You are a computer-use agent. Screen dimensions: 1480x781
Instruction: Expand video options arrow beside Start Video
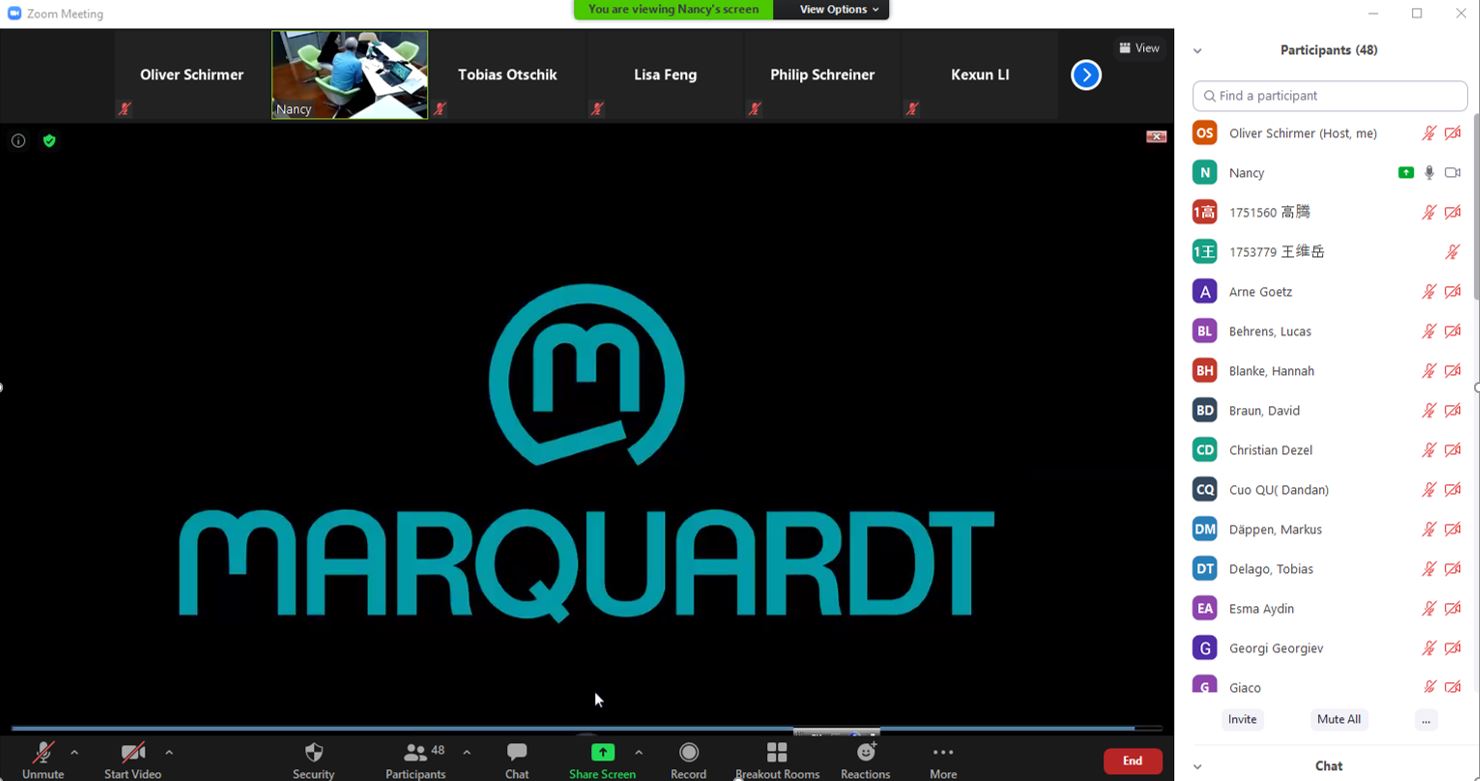click(x=168, y=752)
